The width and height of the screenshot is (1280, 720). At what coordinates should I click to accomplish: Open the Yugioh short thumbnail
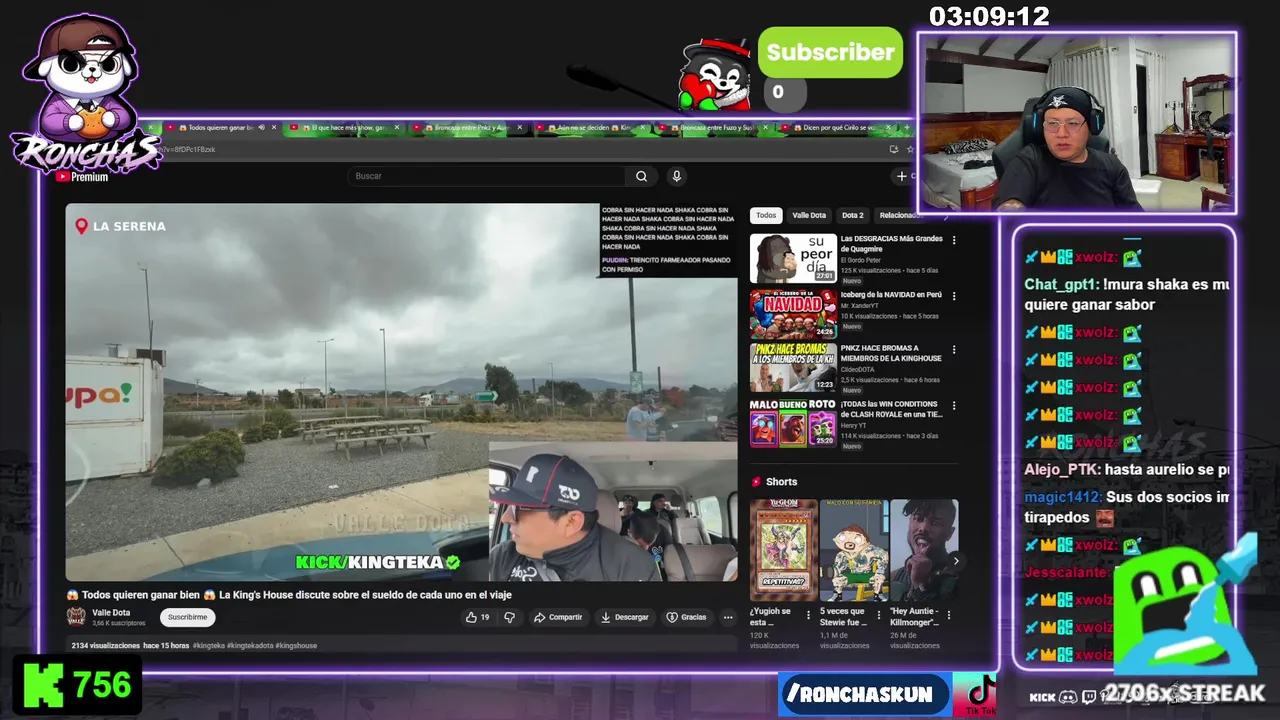[783, 550]
